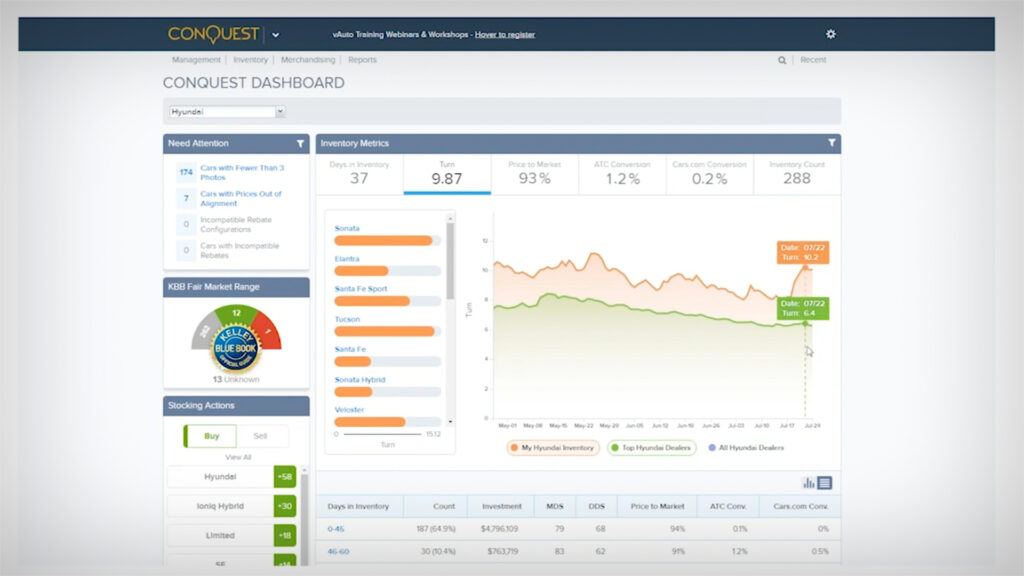Sort by Investment column header
Image resolution: width=1024 pixels, height=576 pixels.
click(x=502, y=506)
